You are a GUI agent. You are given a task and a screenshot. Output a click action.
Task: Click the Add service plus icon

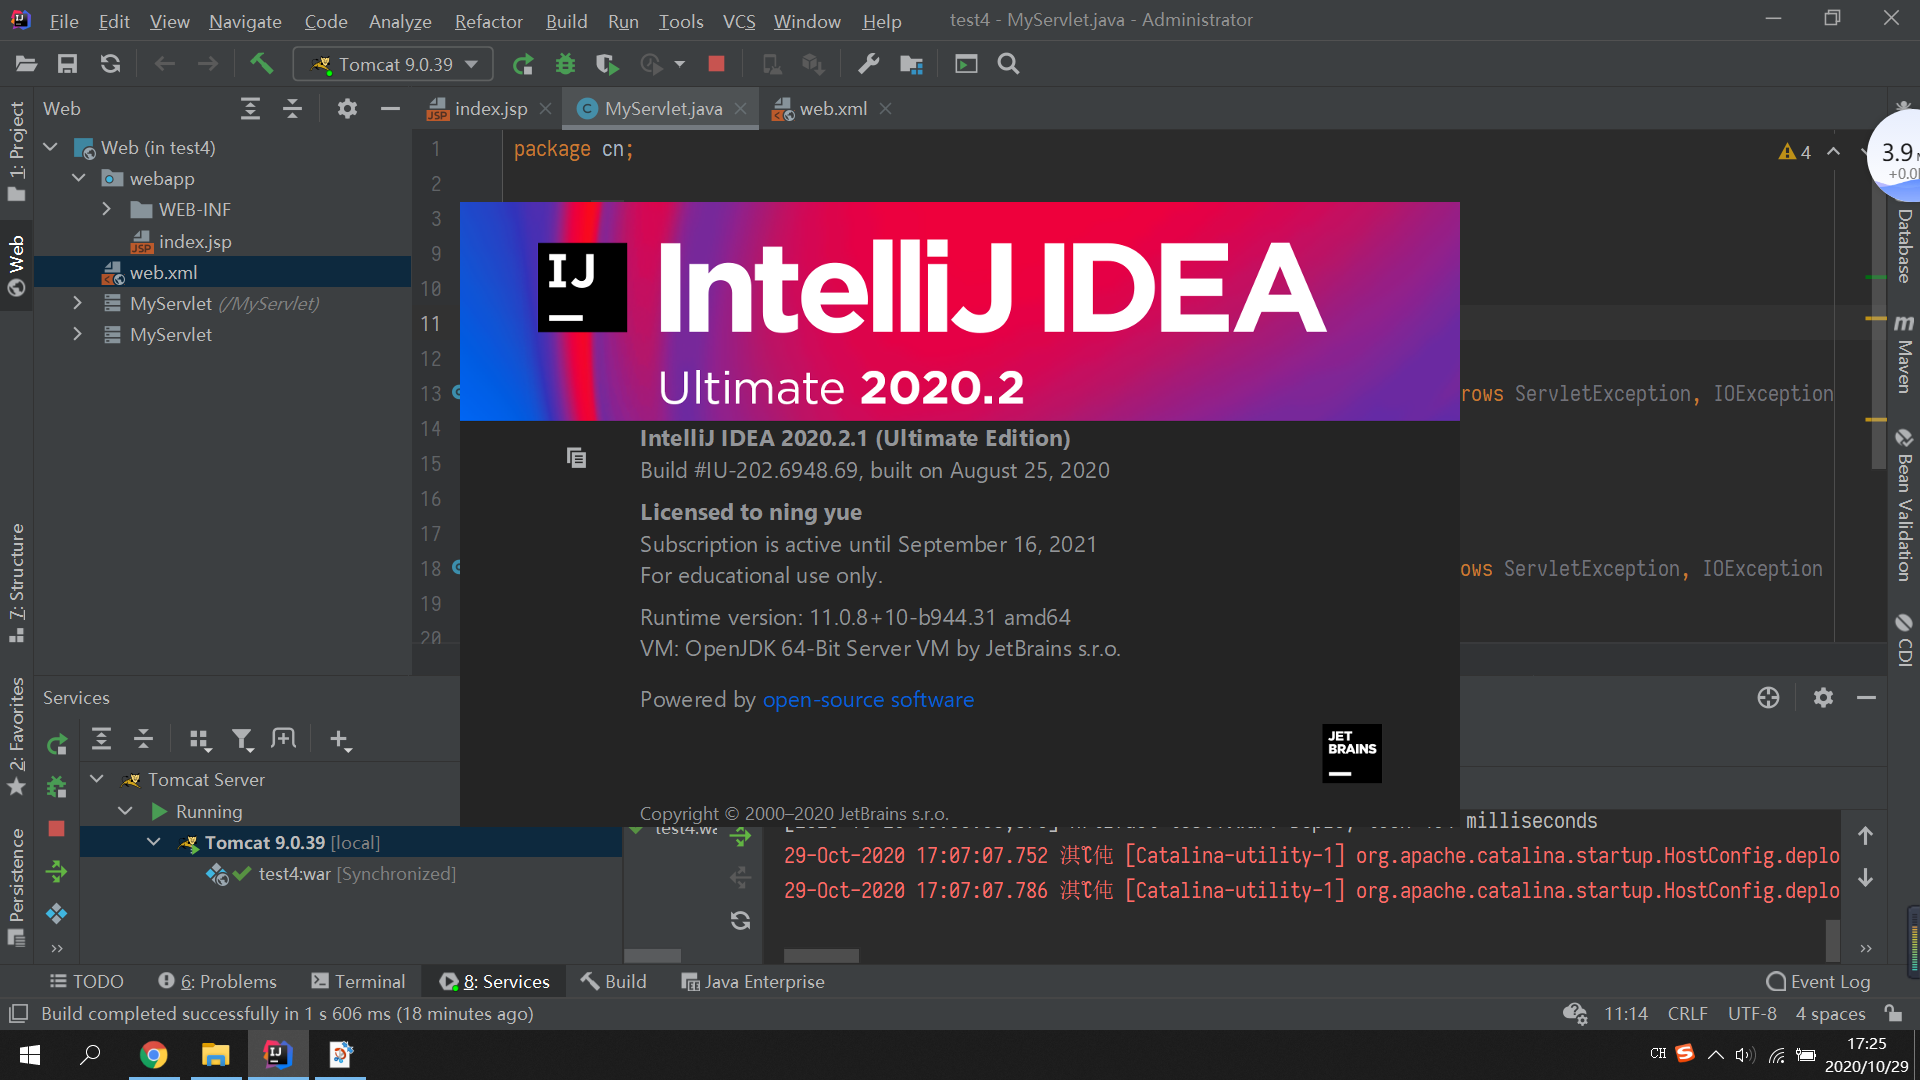[x=339, y=740]
